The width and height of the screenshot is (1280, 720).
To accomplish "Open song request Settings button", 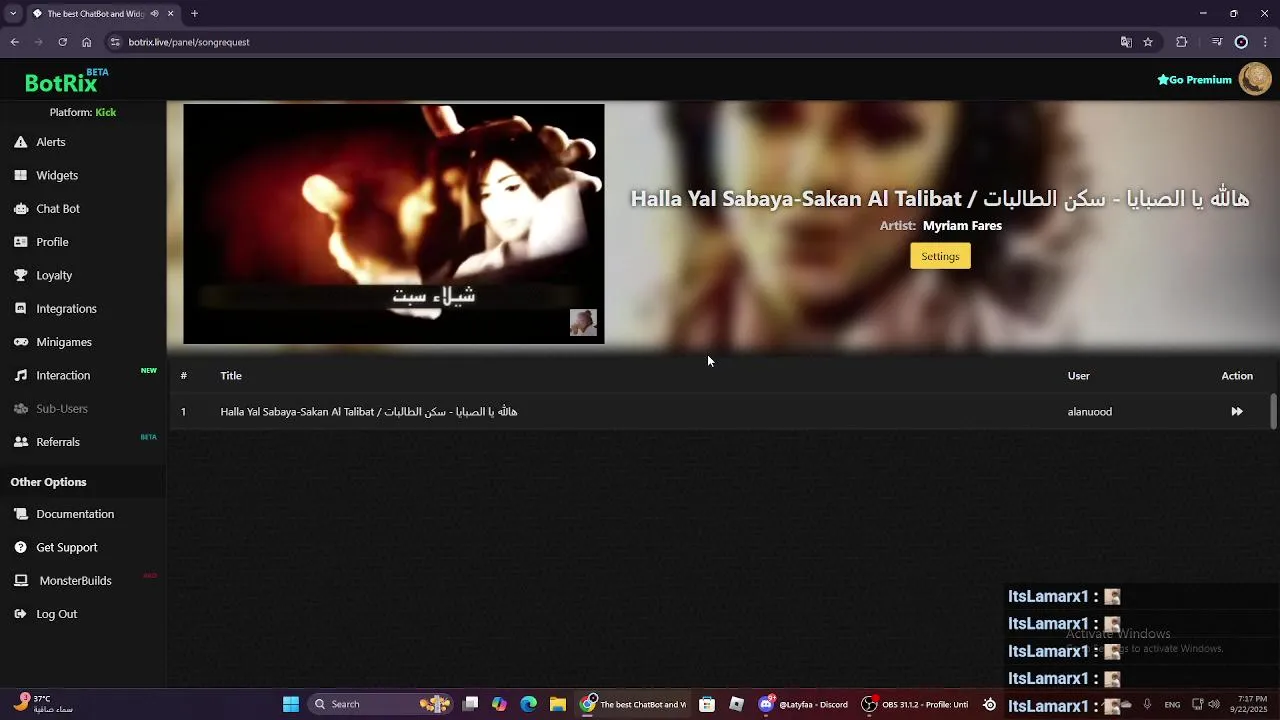I will (x=940, y=256).
